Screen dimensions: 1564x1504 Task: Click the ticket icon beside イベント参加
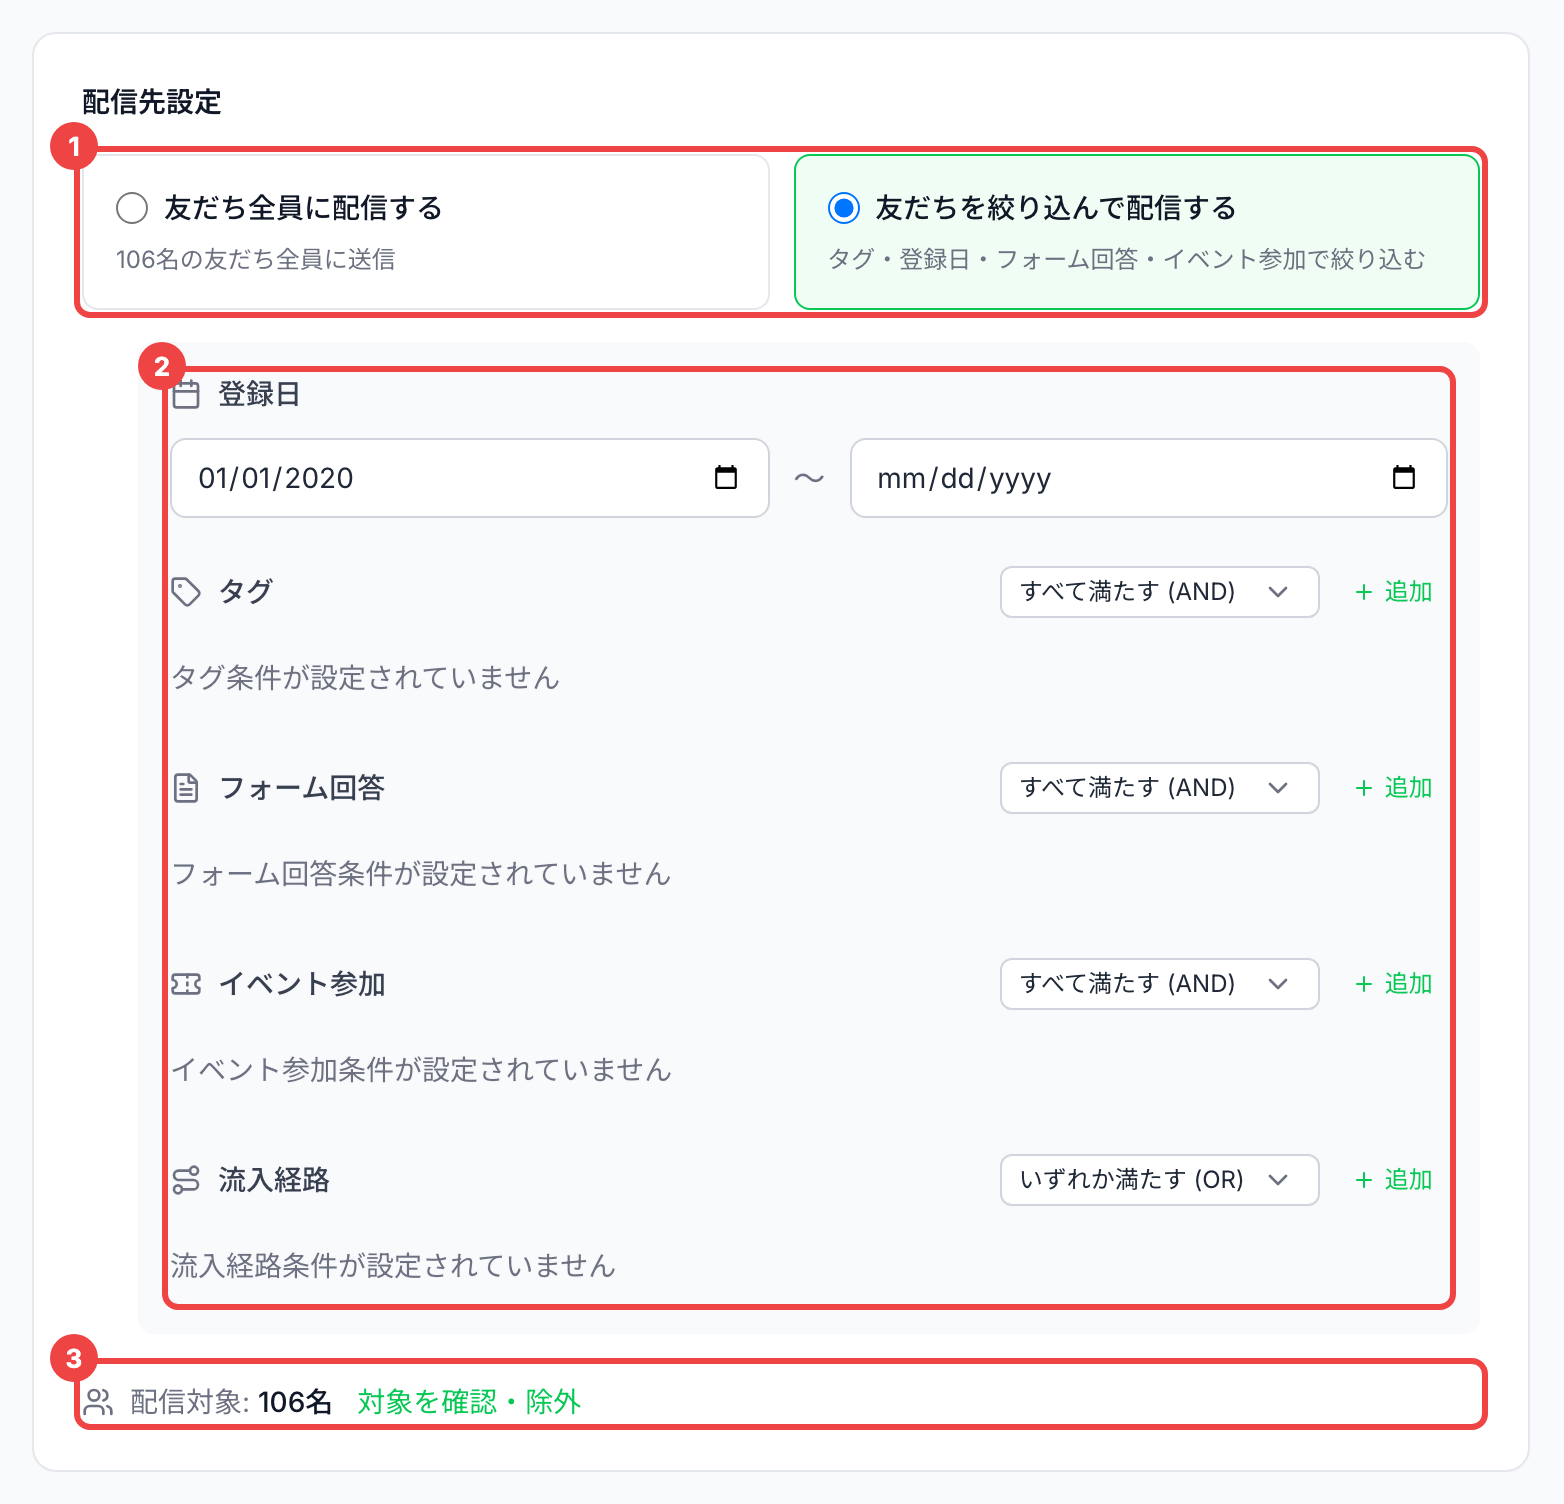186,984
